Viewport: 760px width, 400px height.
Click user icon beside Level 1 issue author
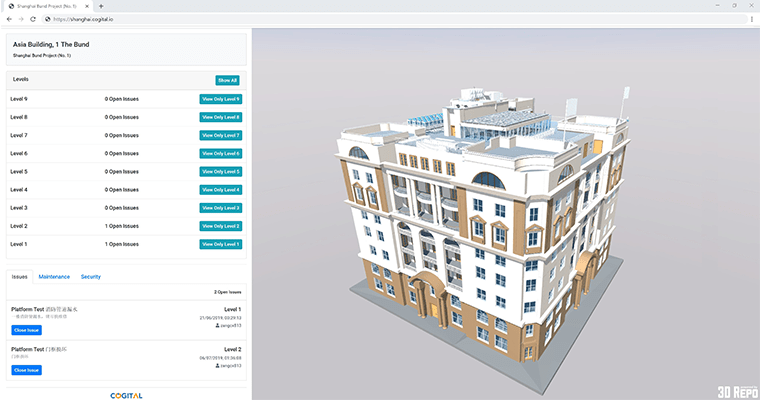click(218, 326)
